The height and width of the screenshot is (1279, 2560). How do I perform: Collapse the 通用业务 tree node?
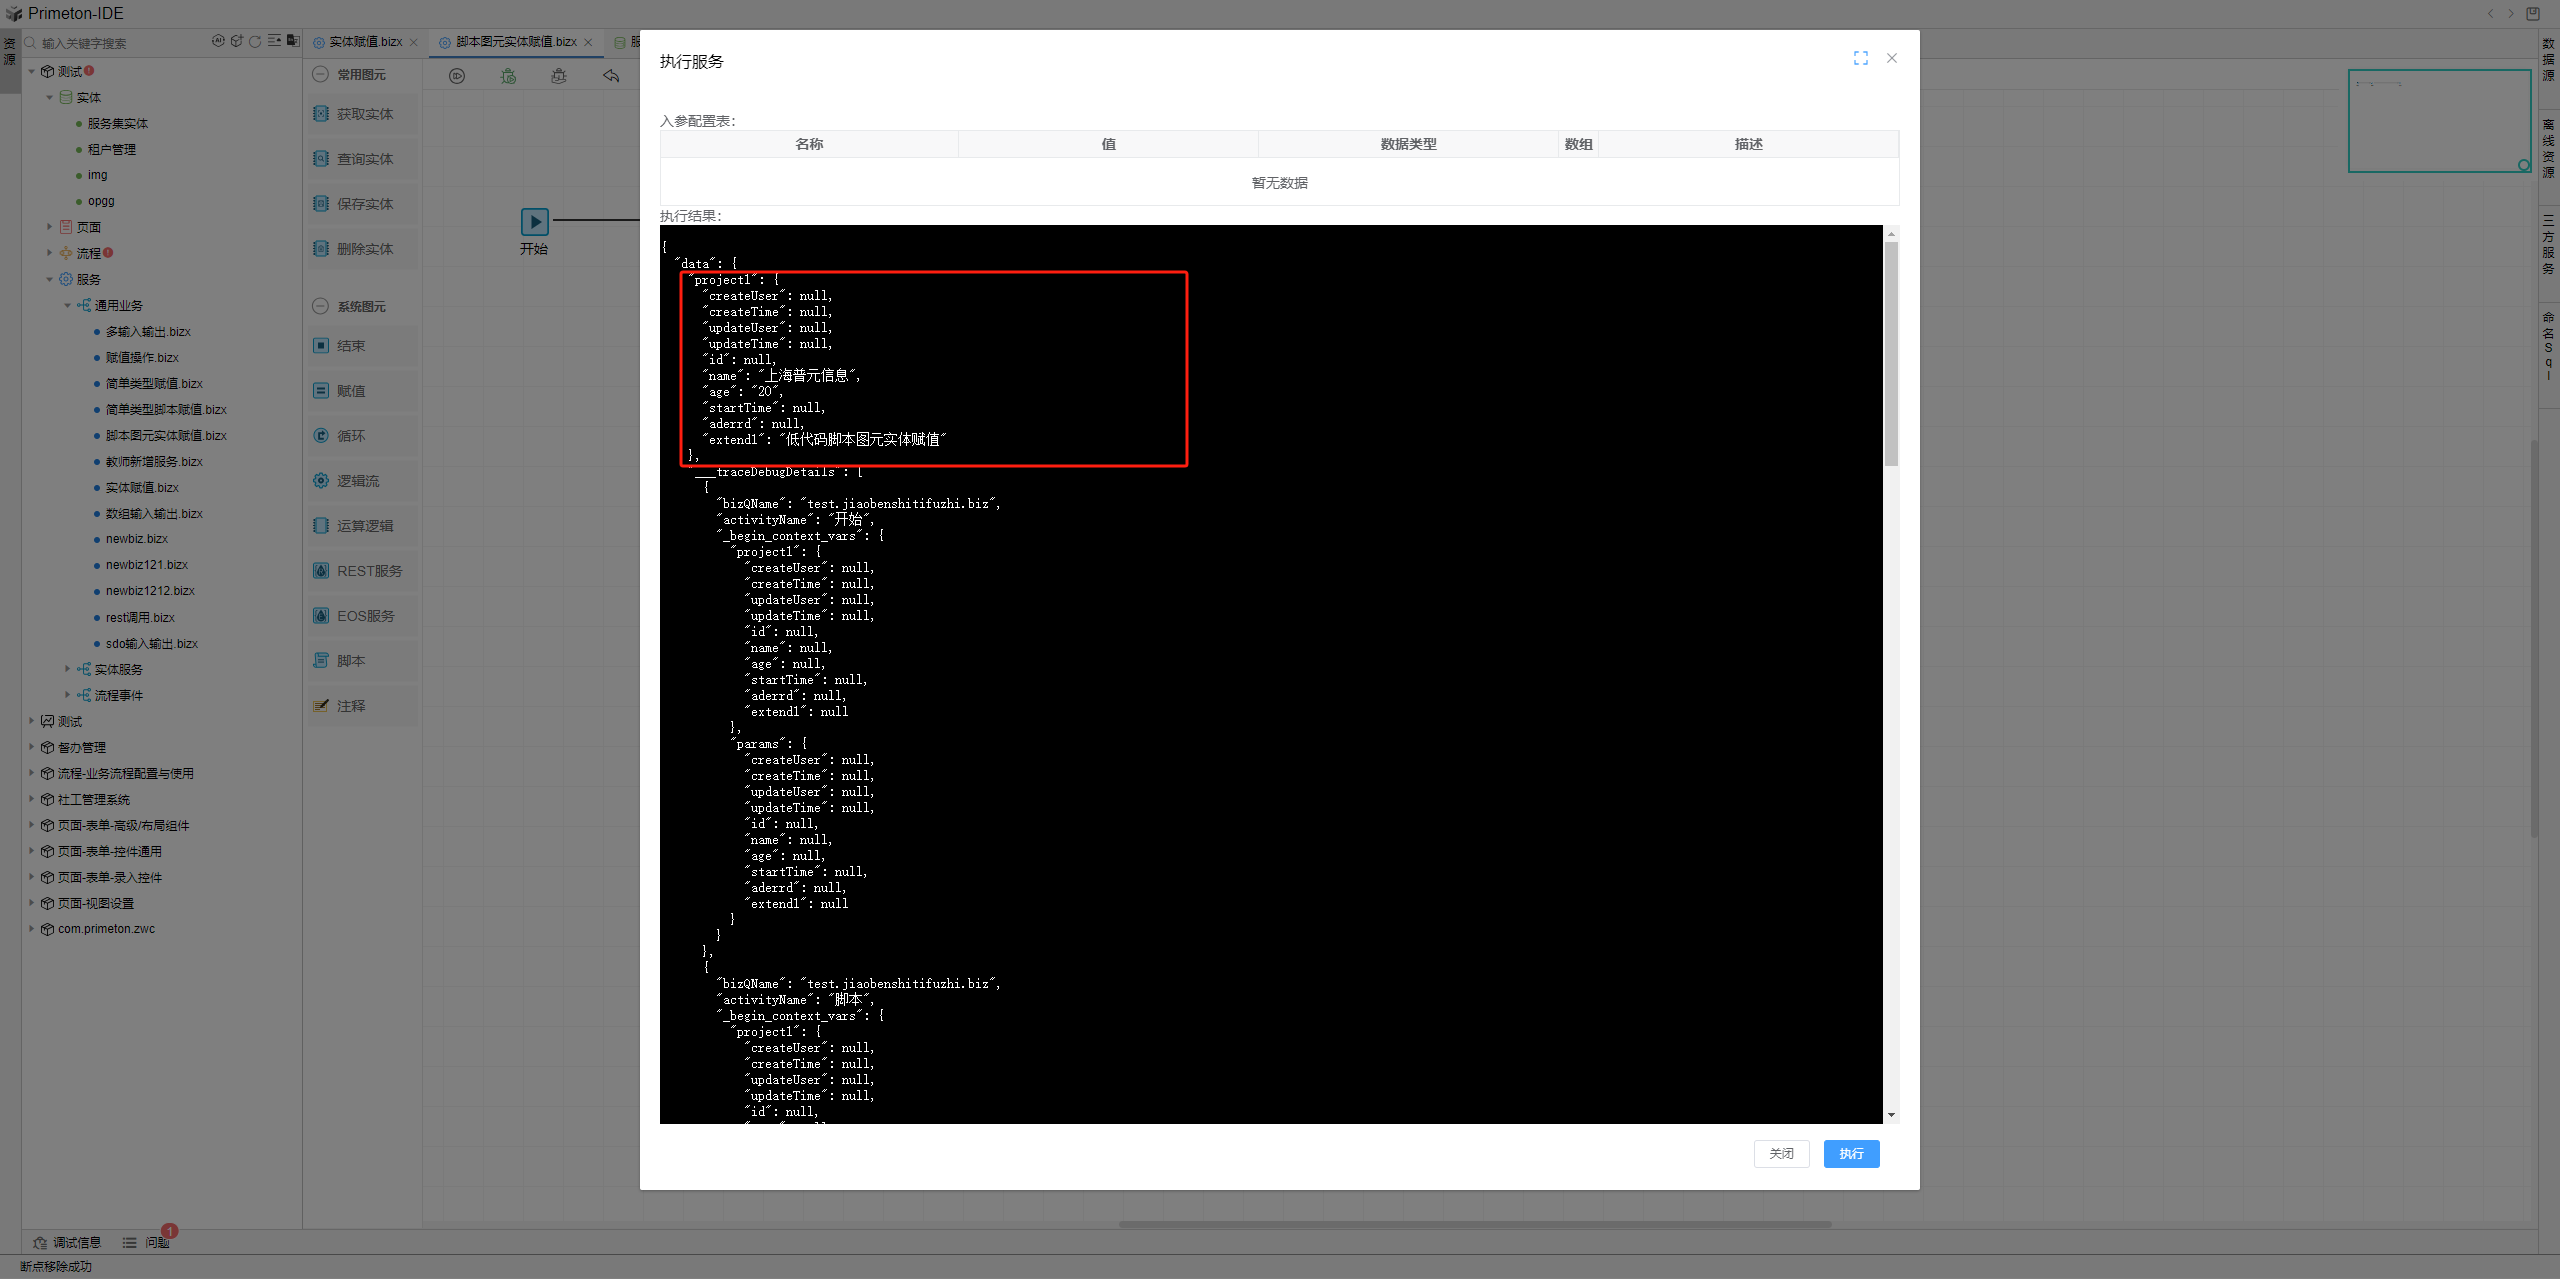click(x=67, y=305)
